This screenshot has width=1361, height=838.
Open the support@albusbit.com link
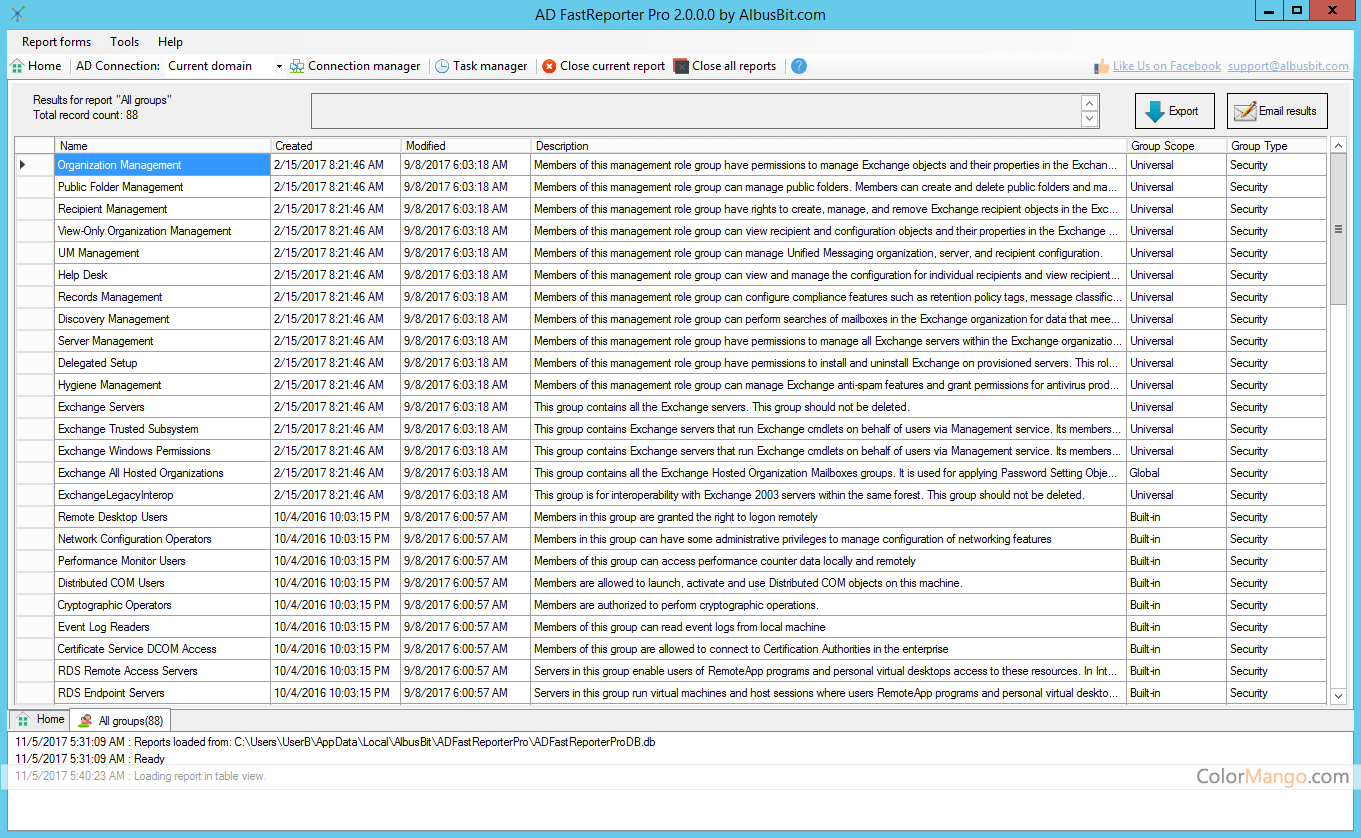(x=1288, y=66)
